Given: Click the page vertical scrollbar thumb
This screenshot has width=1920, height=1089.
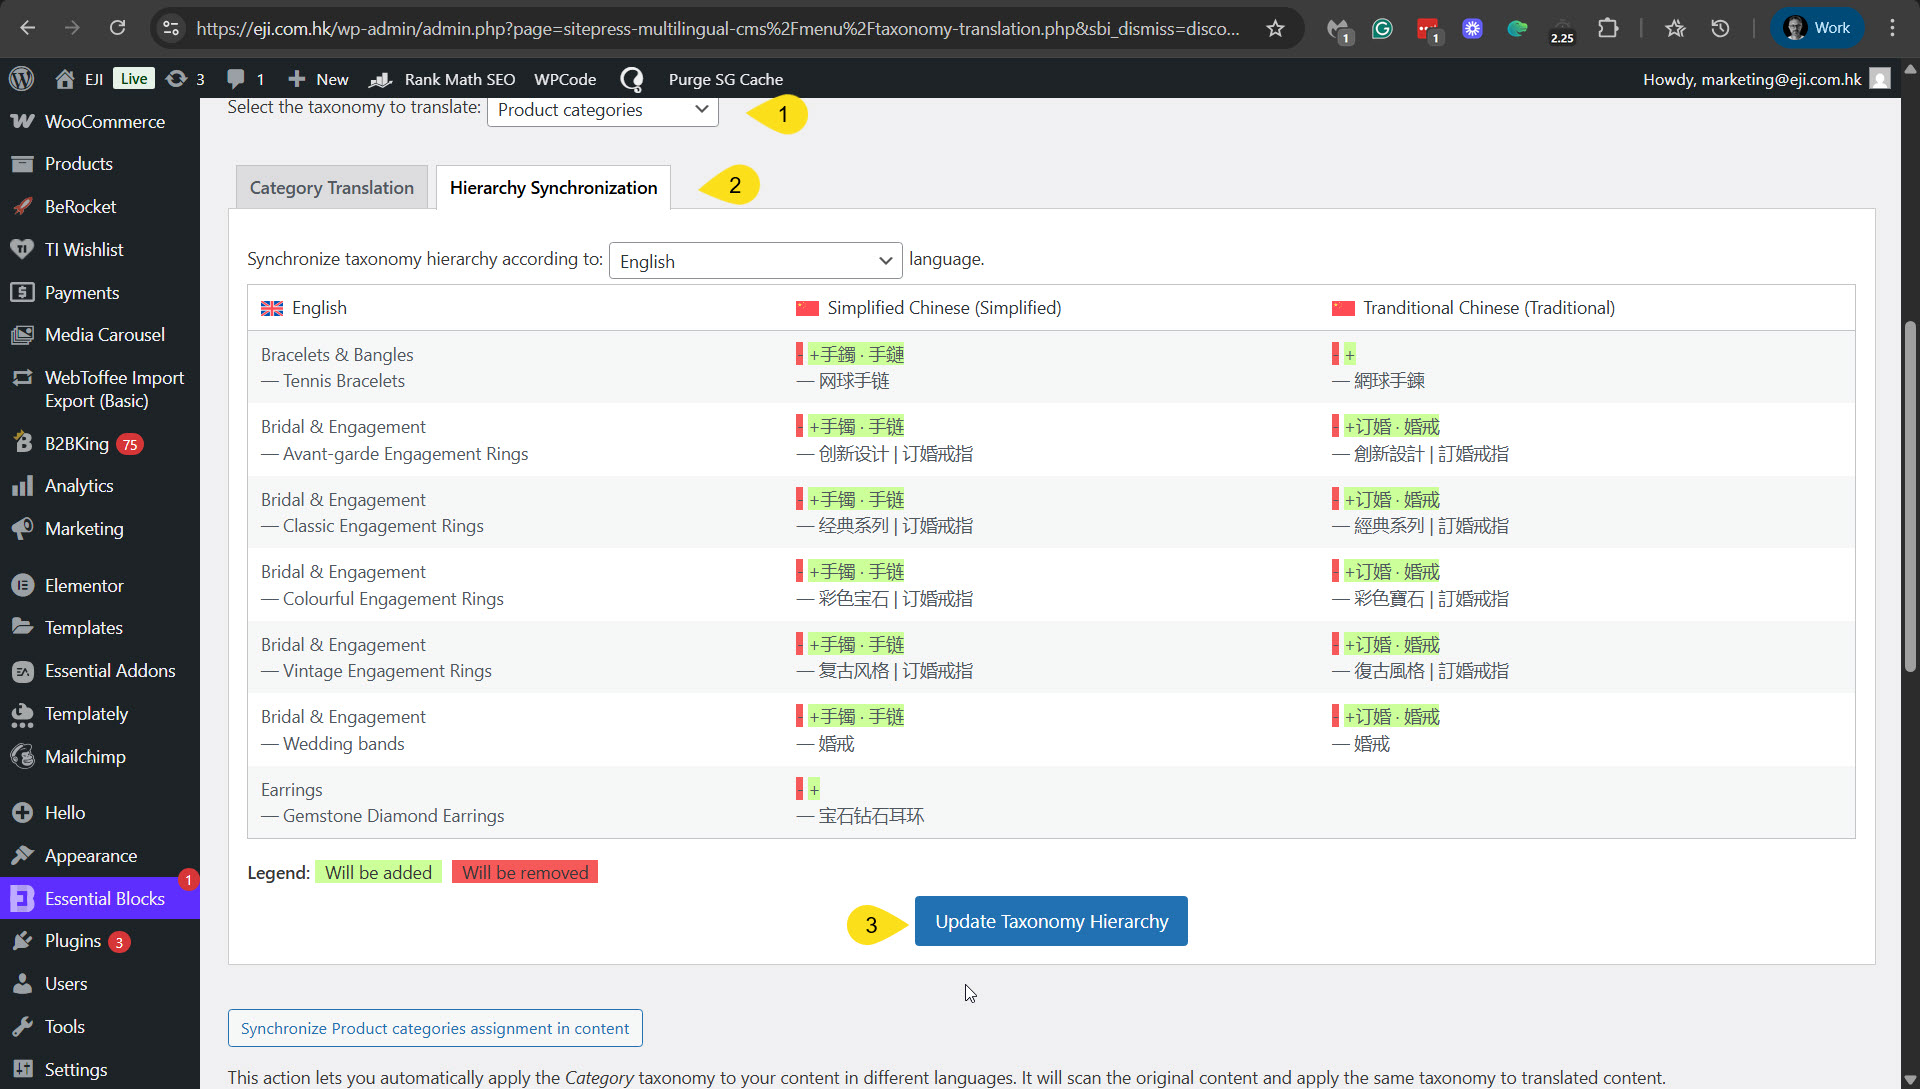Looking at the screenshot, I should point(1910,495).
